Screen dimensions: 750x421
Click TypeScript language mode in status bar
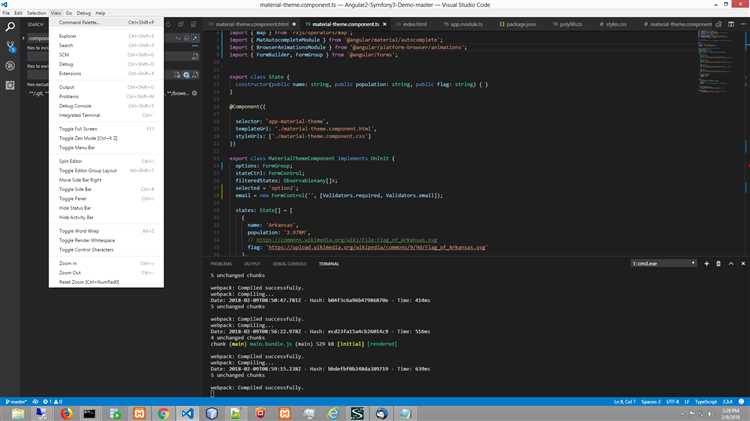pos(706,402)
